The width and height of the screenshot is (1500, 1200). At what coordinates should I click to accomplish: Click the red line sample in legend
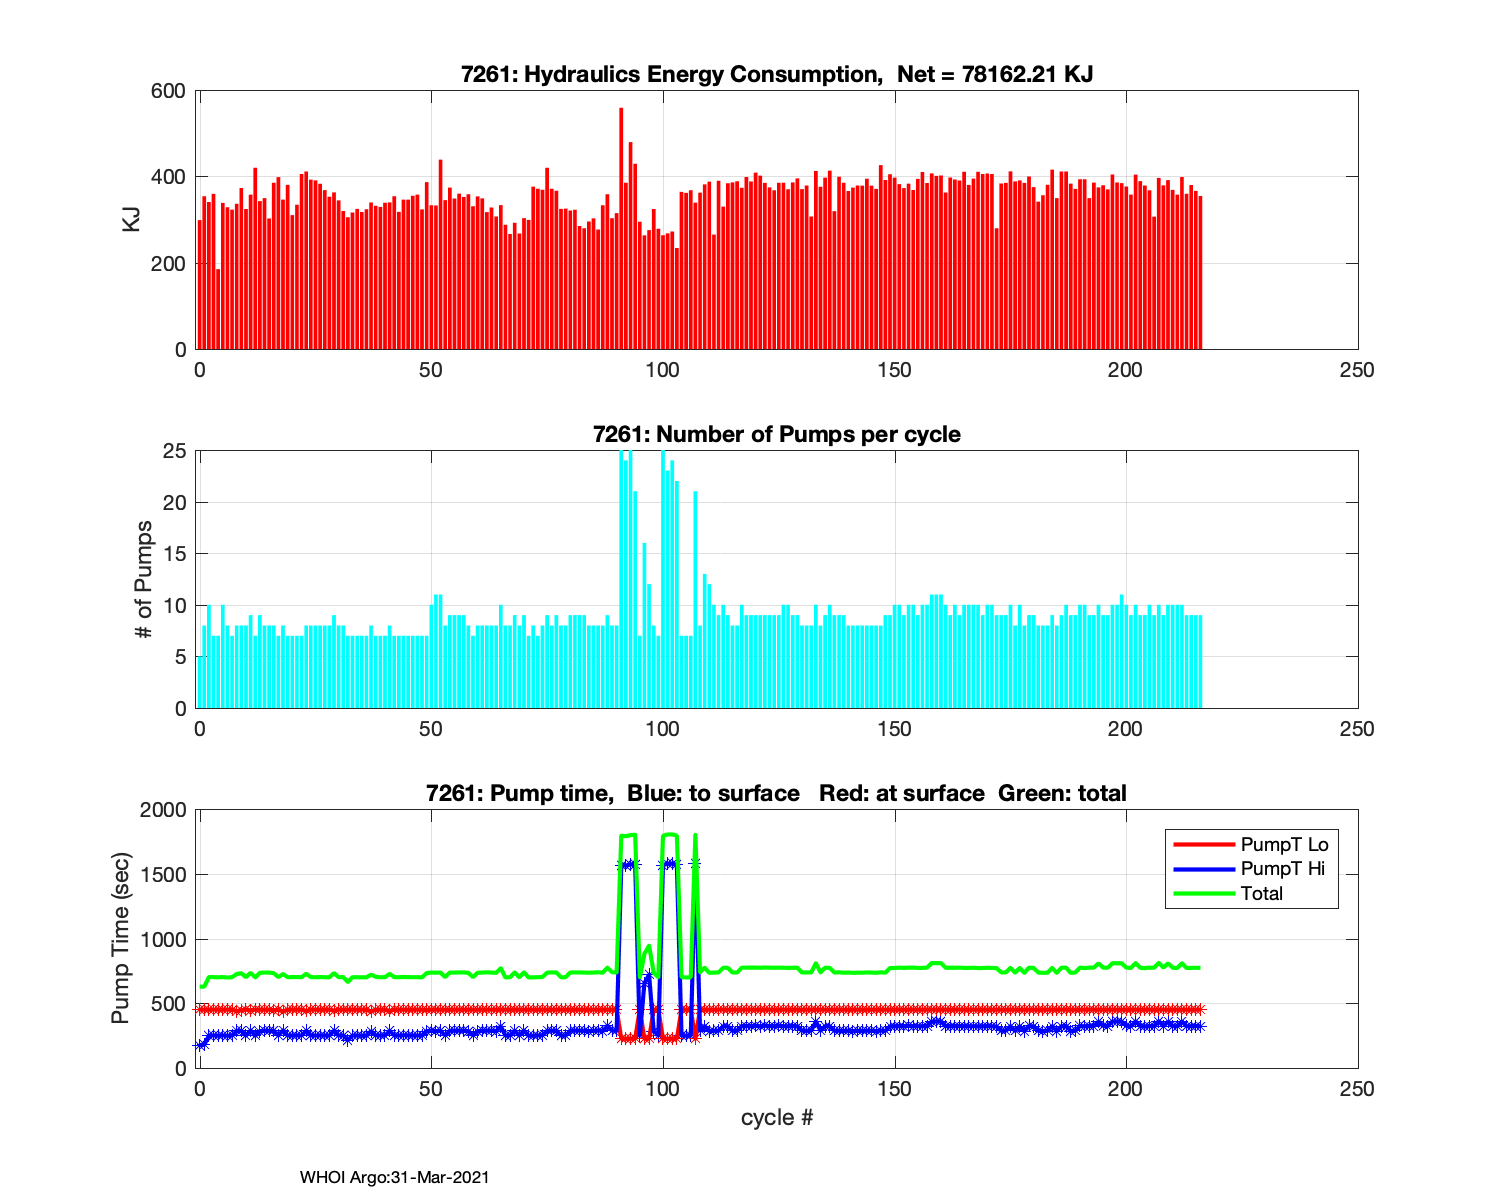coord(1203,844)
